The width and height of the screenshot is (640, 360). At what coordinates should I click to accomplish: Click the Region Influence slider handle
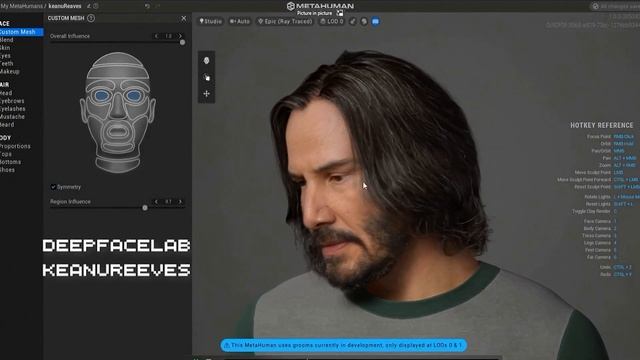(145, 208)
